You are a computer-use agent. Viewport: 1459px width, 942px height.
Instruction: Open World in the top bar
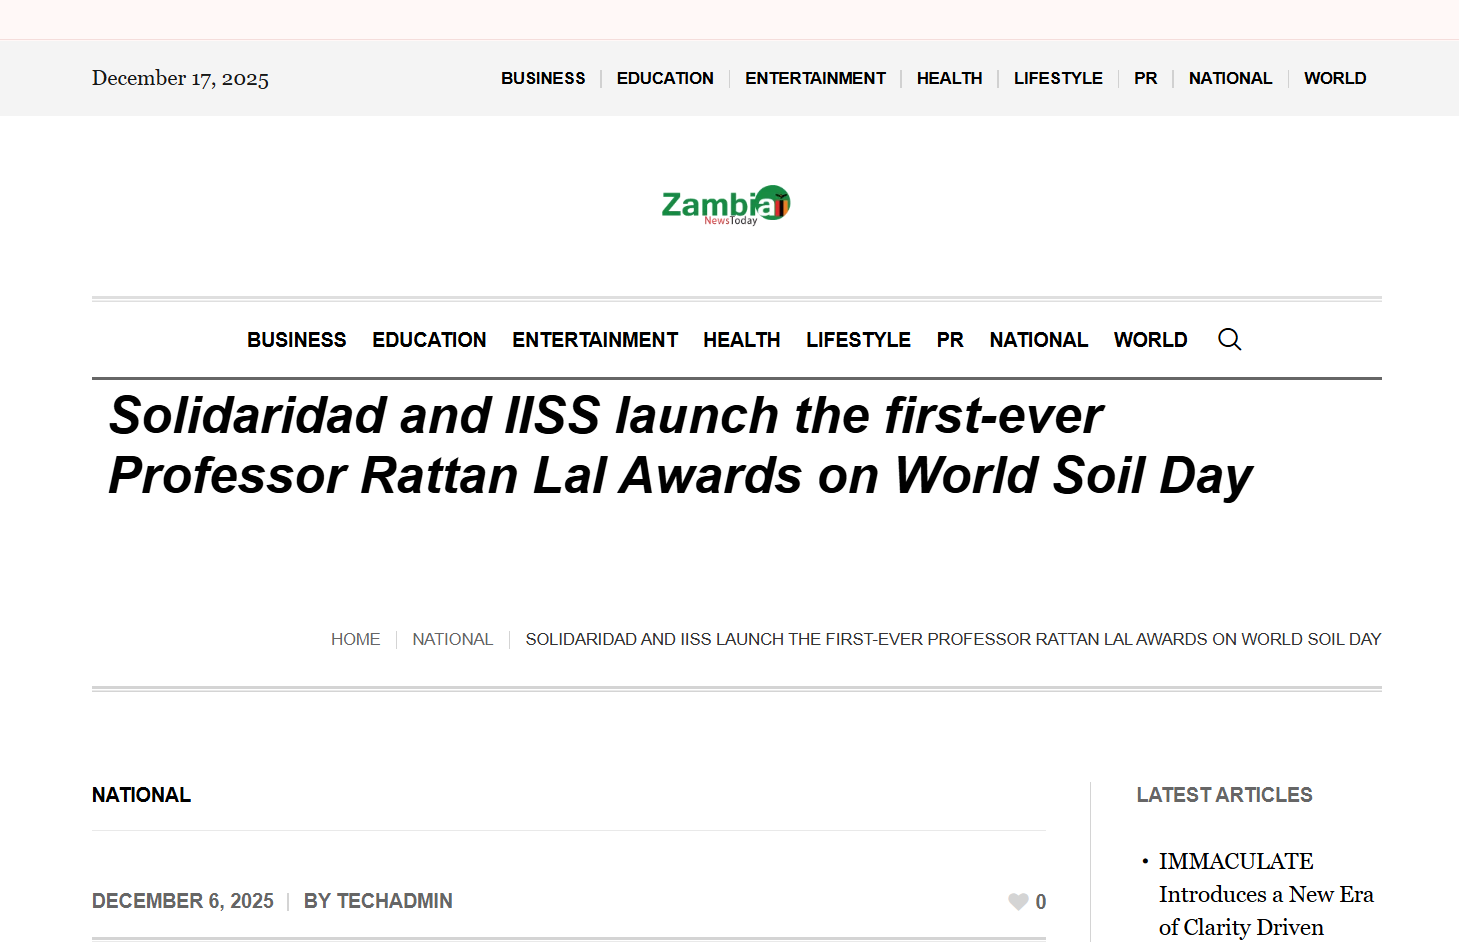tap(1334, 78)
